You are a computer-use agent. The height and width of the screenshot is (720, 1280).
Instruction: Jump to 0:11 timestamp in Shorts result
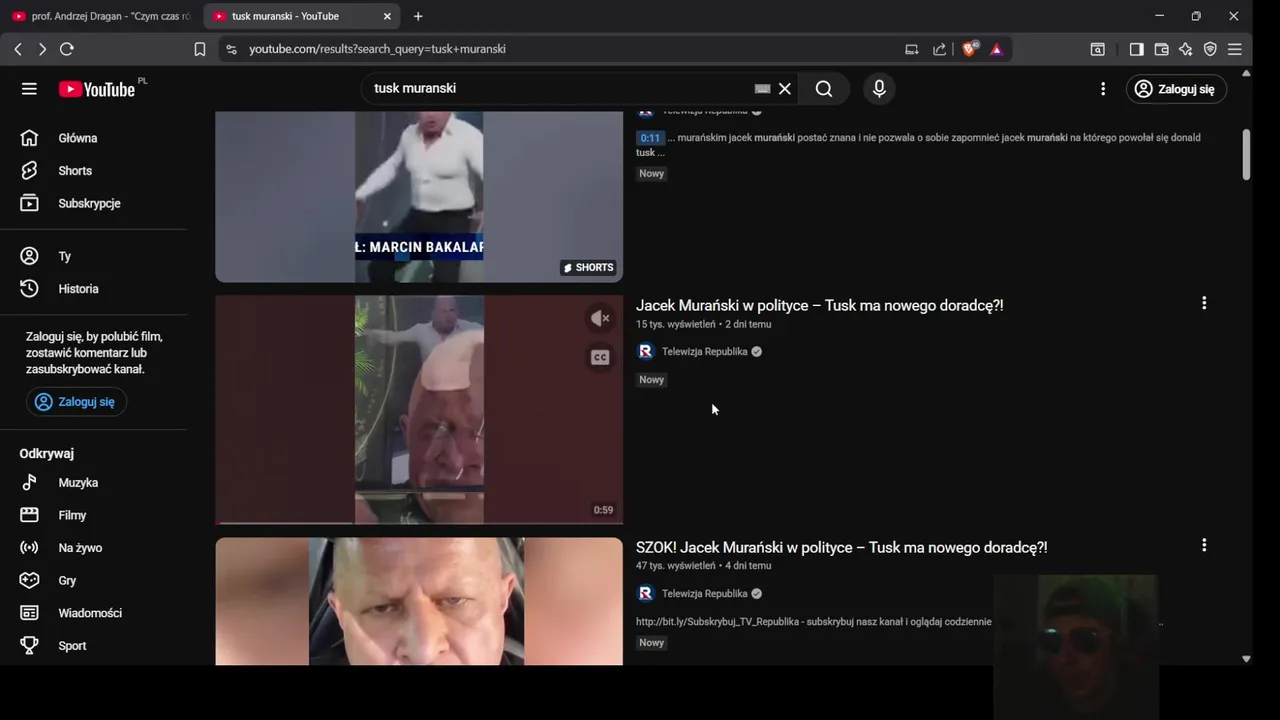650,138
